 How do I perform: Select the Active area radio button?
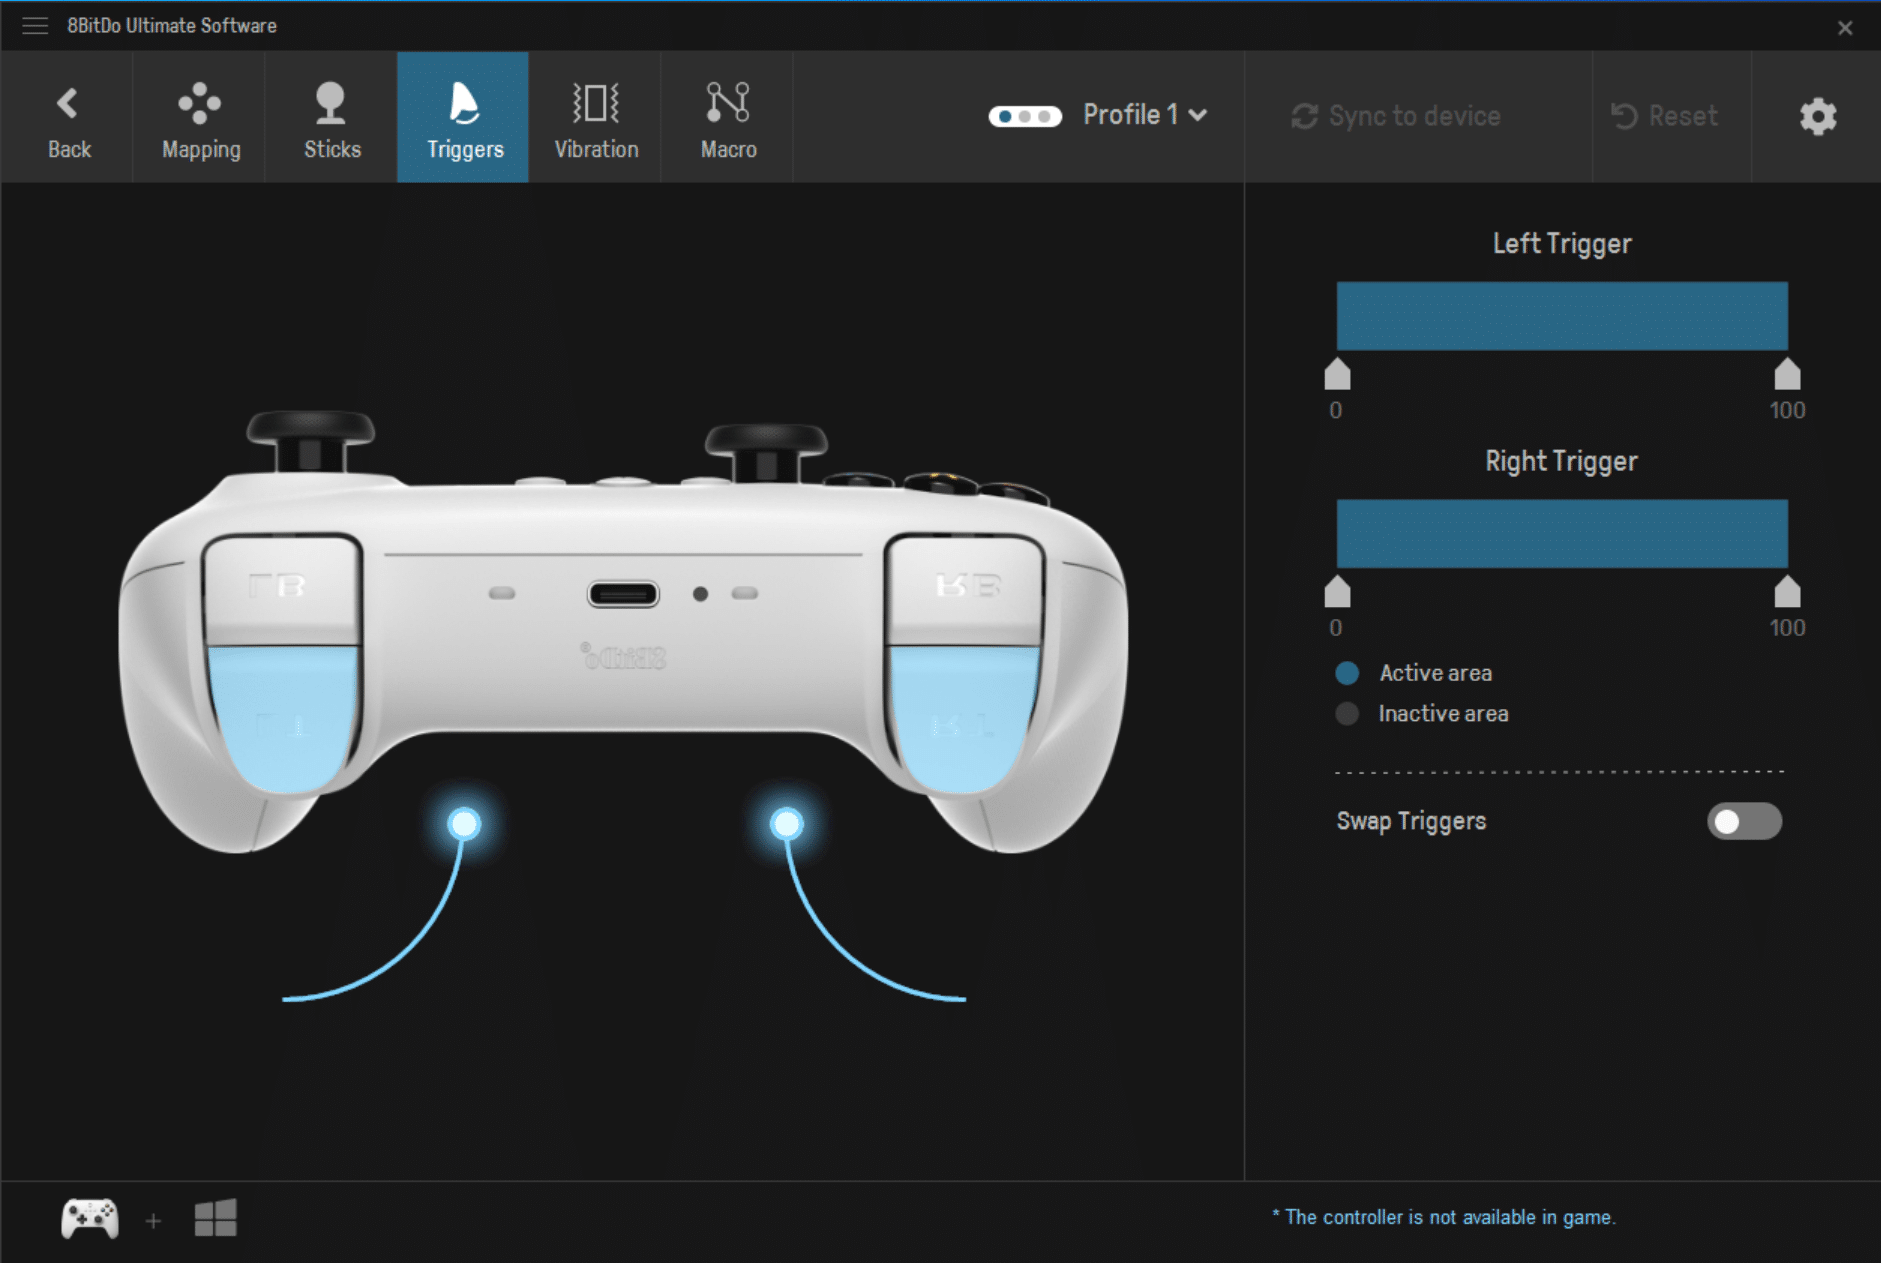1348,672
